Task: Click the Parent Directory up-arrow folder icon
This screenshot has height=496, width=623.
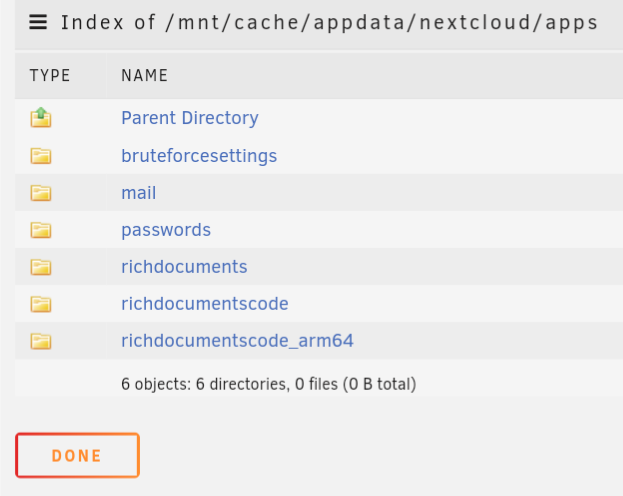Action: tap(41, 117)
